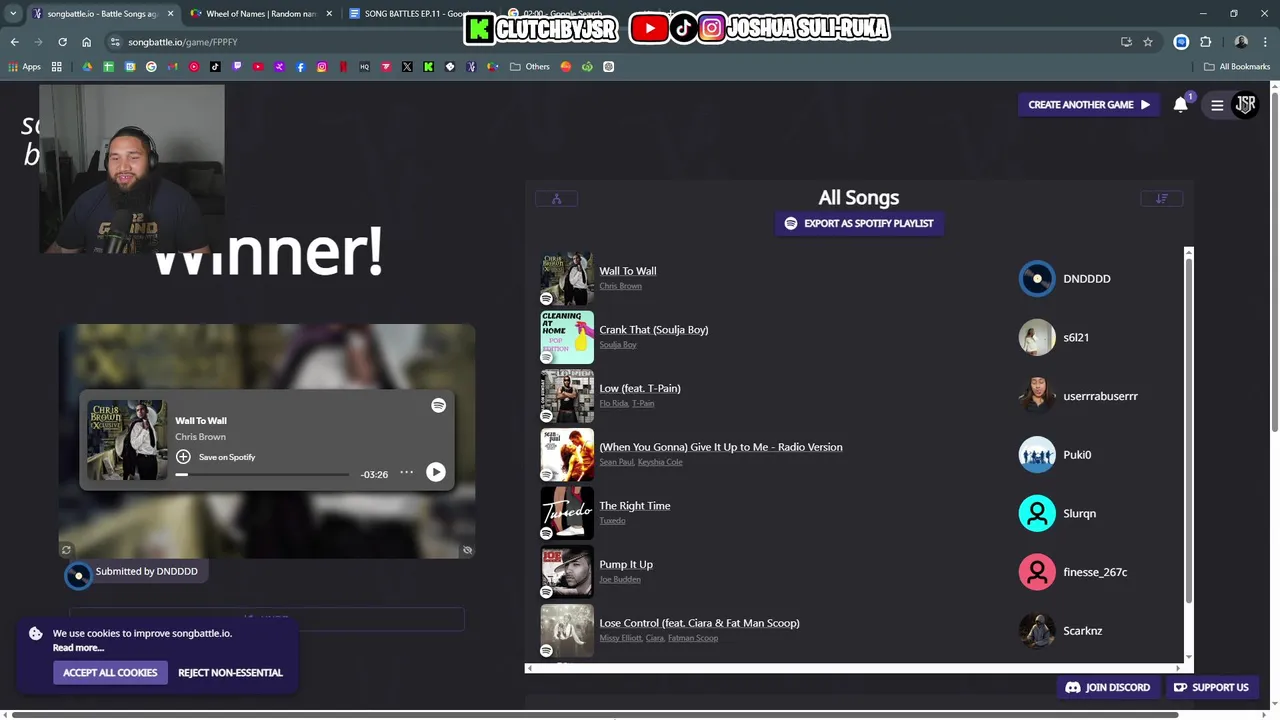Play Wall To Wall in Spotify embed
Image resolution: width=1280 pixels, height=720 pixels.
(435, 472)
